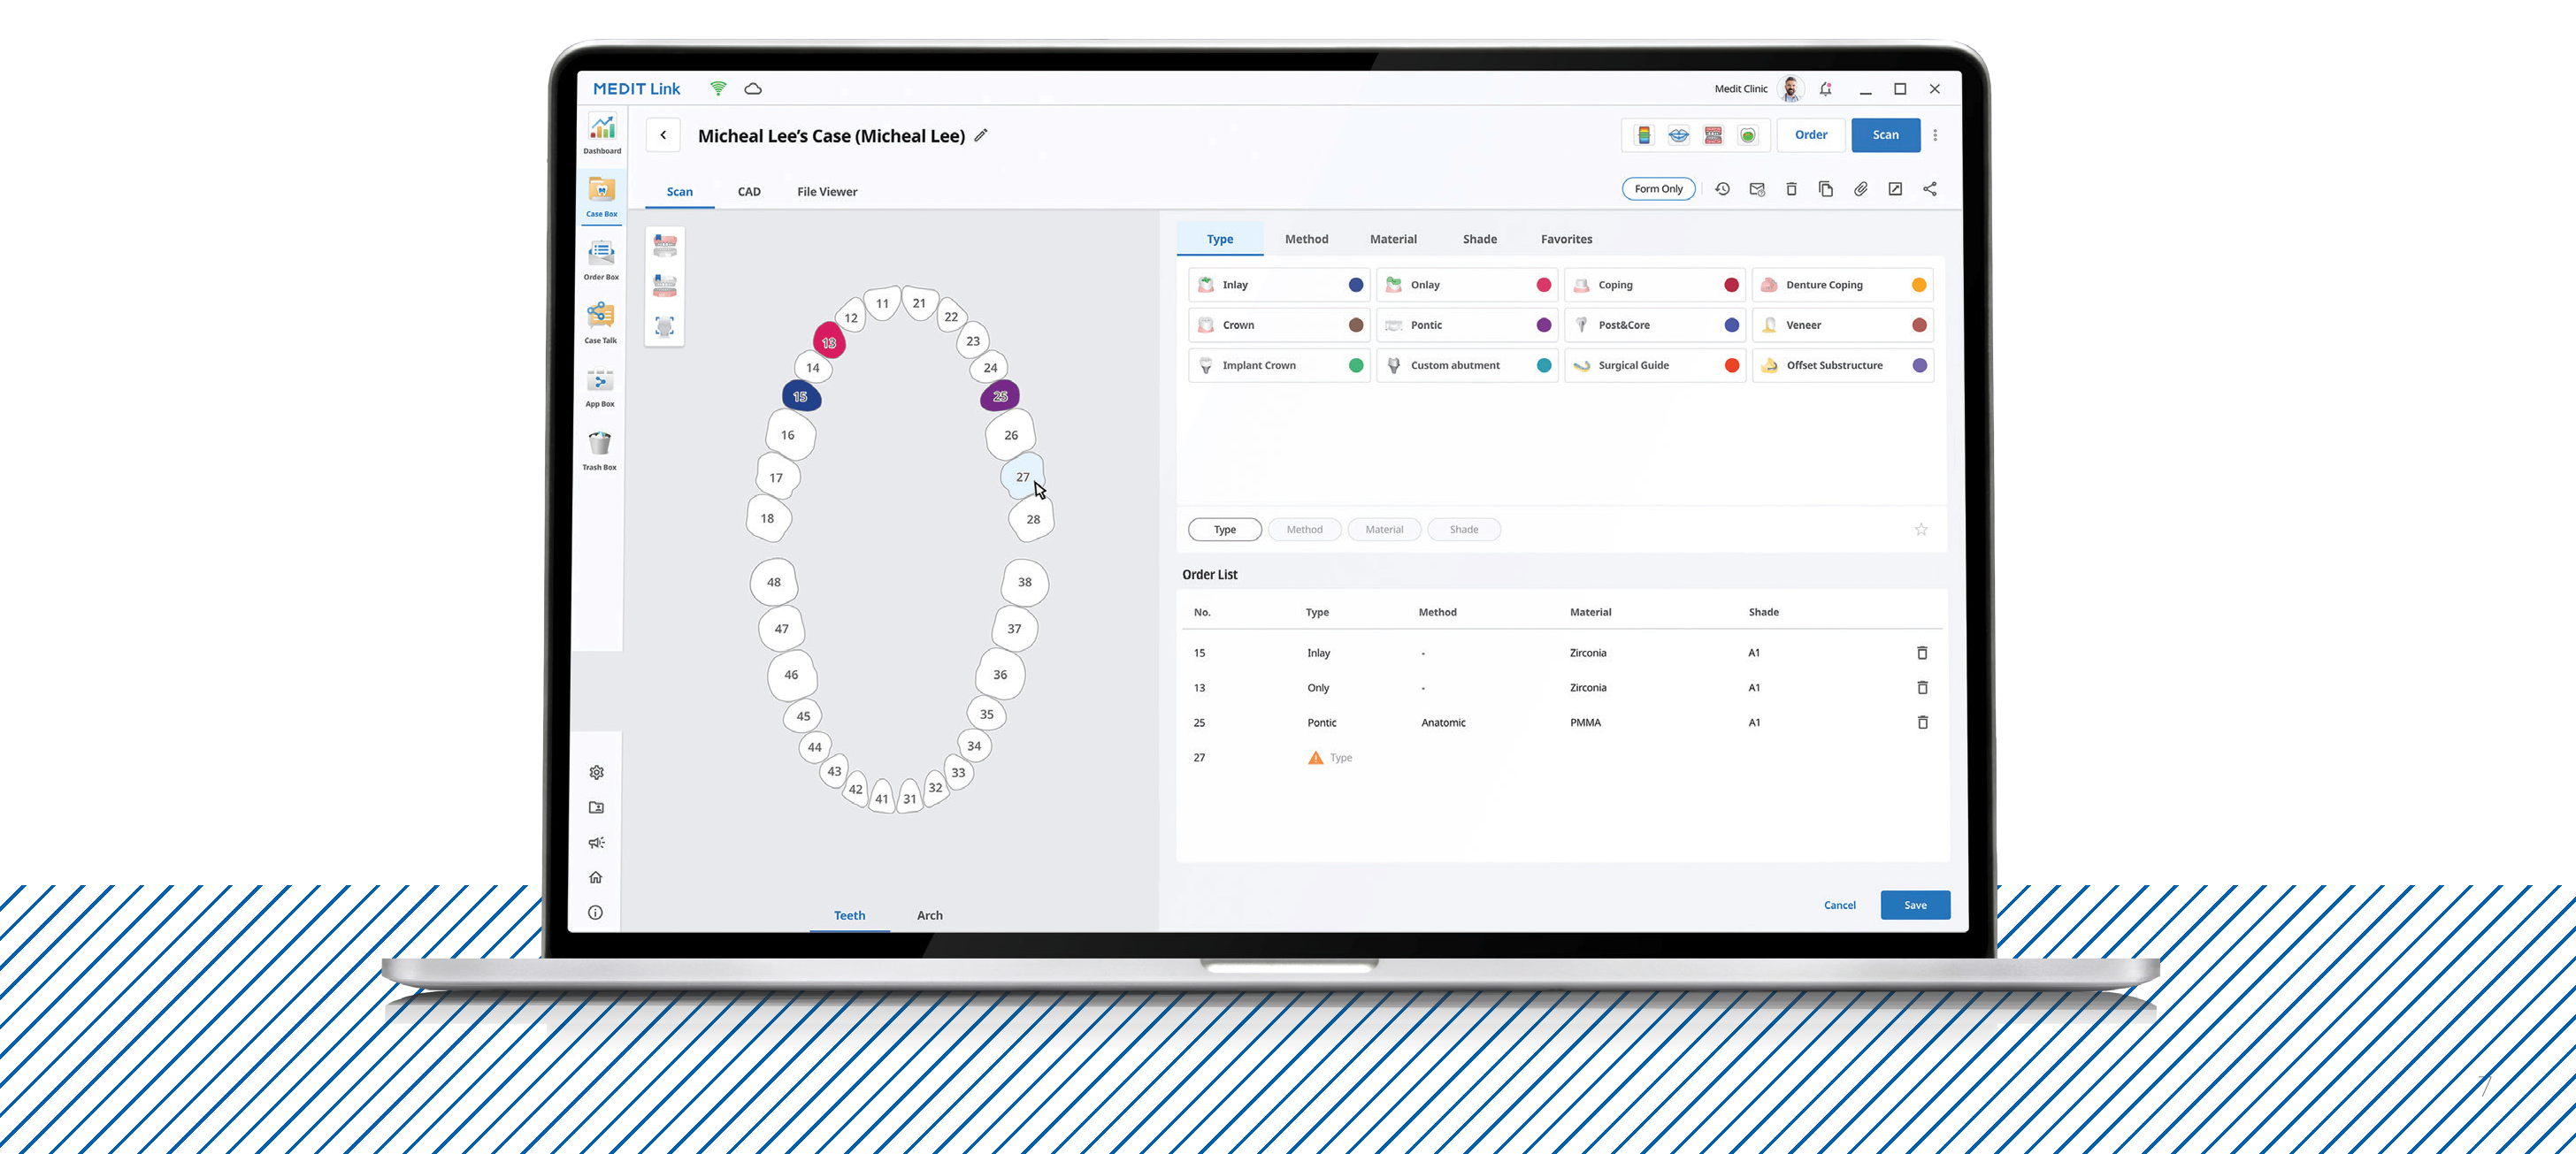Select tooth 36 on the chart
Screen dimensions: 2576x1154
[x=999, y=675]
